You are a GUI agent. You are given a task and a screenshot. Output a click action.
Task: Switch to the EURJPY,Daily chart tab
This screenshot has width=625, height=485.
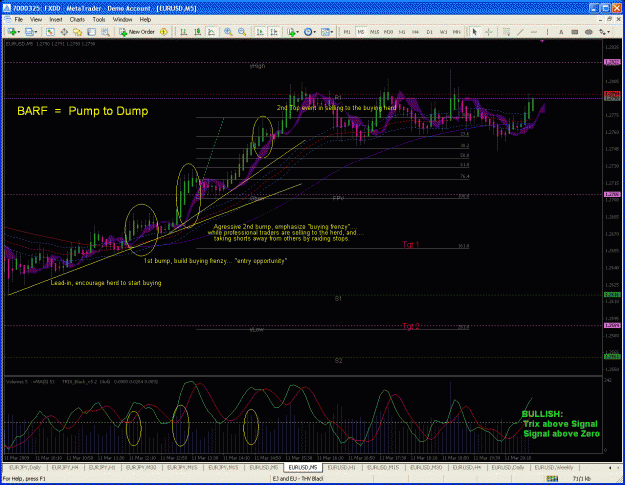tap(25, 467)
